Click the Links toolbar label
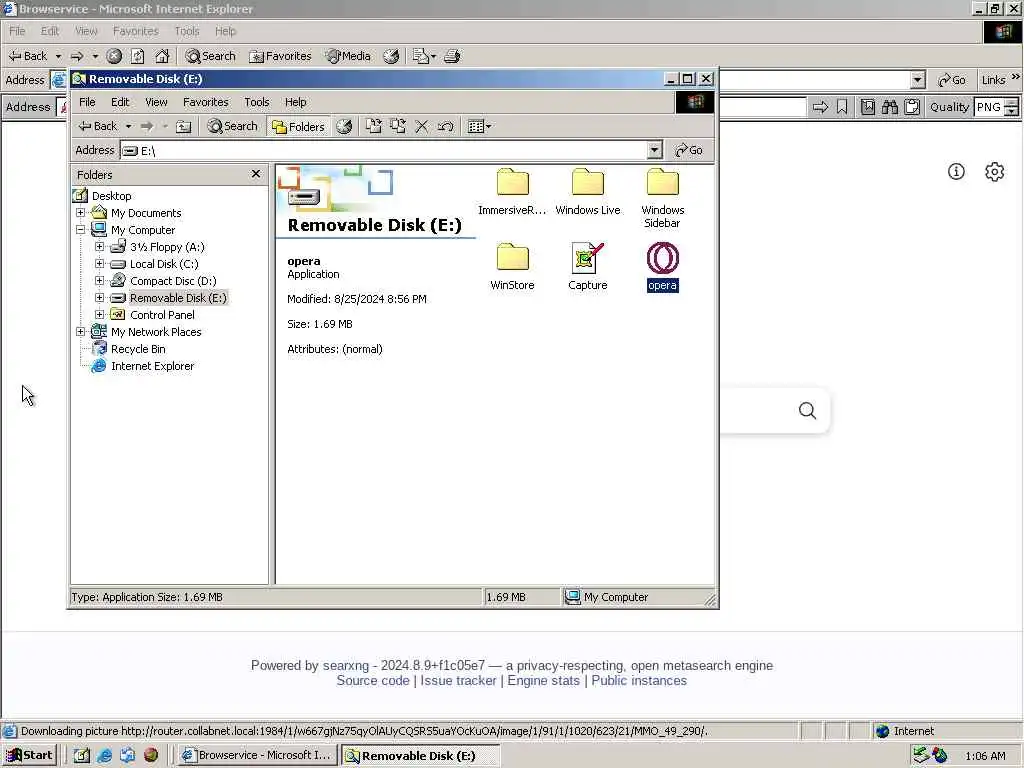 (x=993, y=80)
